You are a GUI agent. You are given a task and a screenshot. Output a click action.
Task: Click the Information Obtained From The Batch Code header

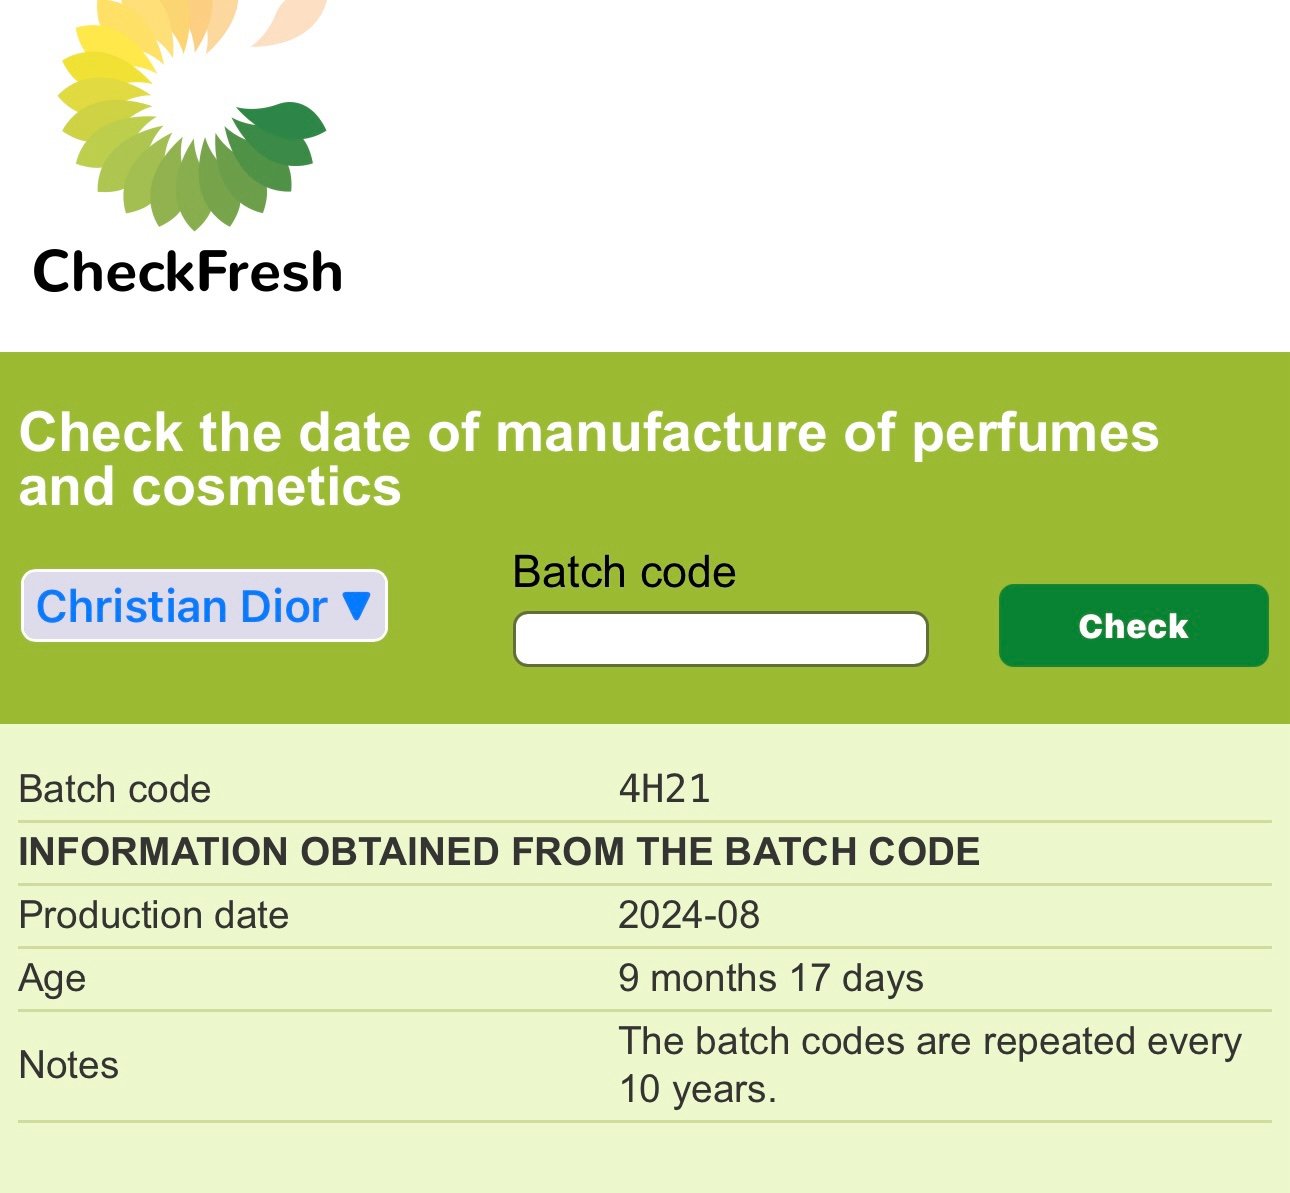click(x=499, y=852)
